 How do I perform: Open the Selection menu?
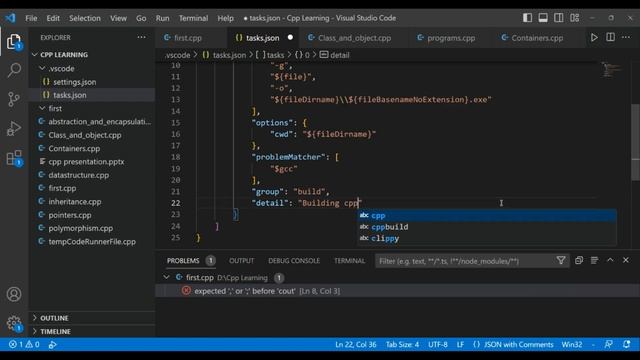[x=84, y=18]
